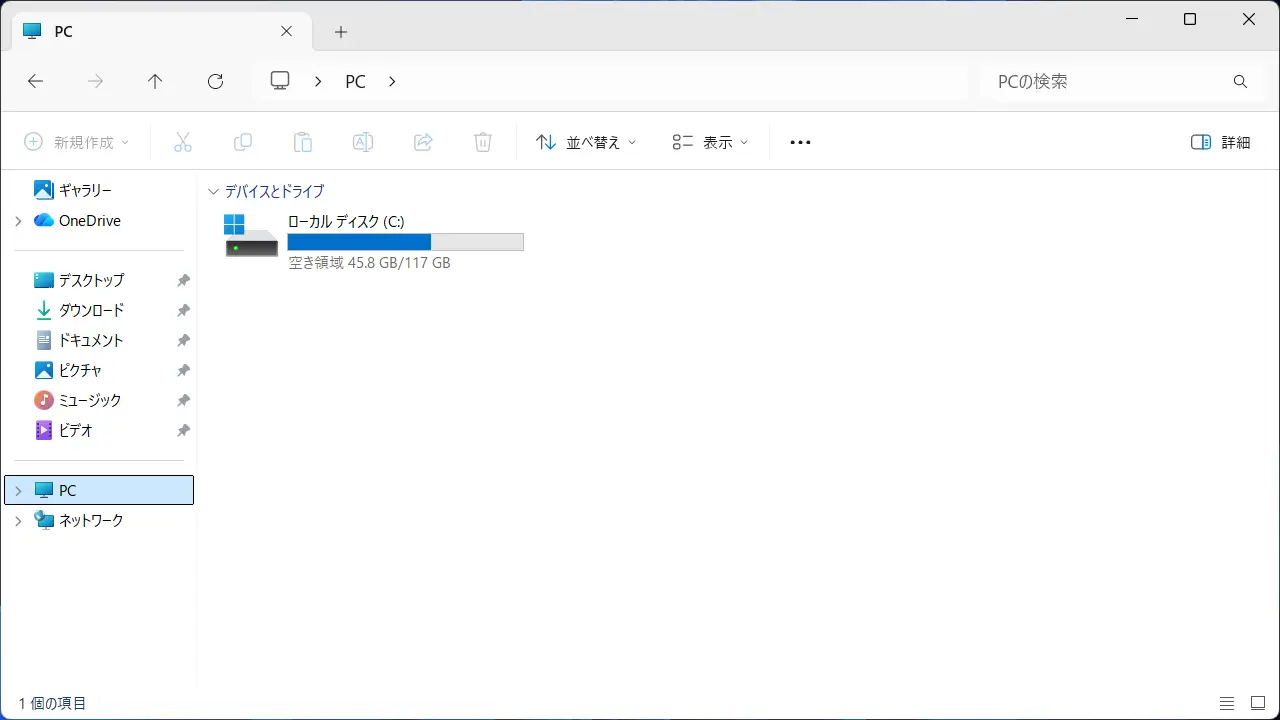This screenshot has width=1280, height=720.
Task: Click chevron before PC in address bar
Action: [318, 81]
